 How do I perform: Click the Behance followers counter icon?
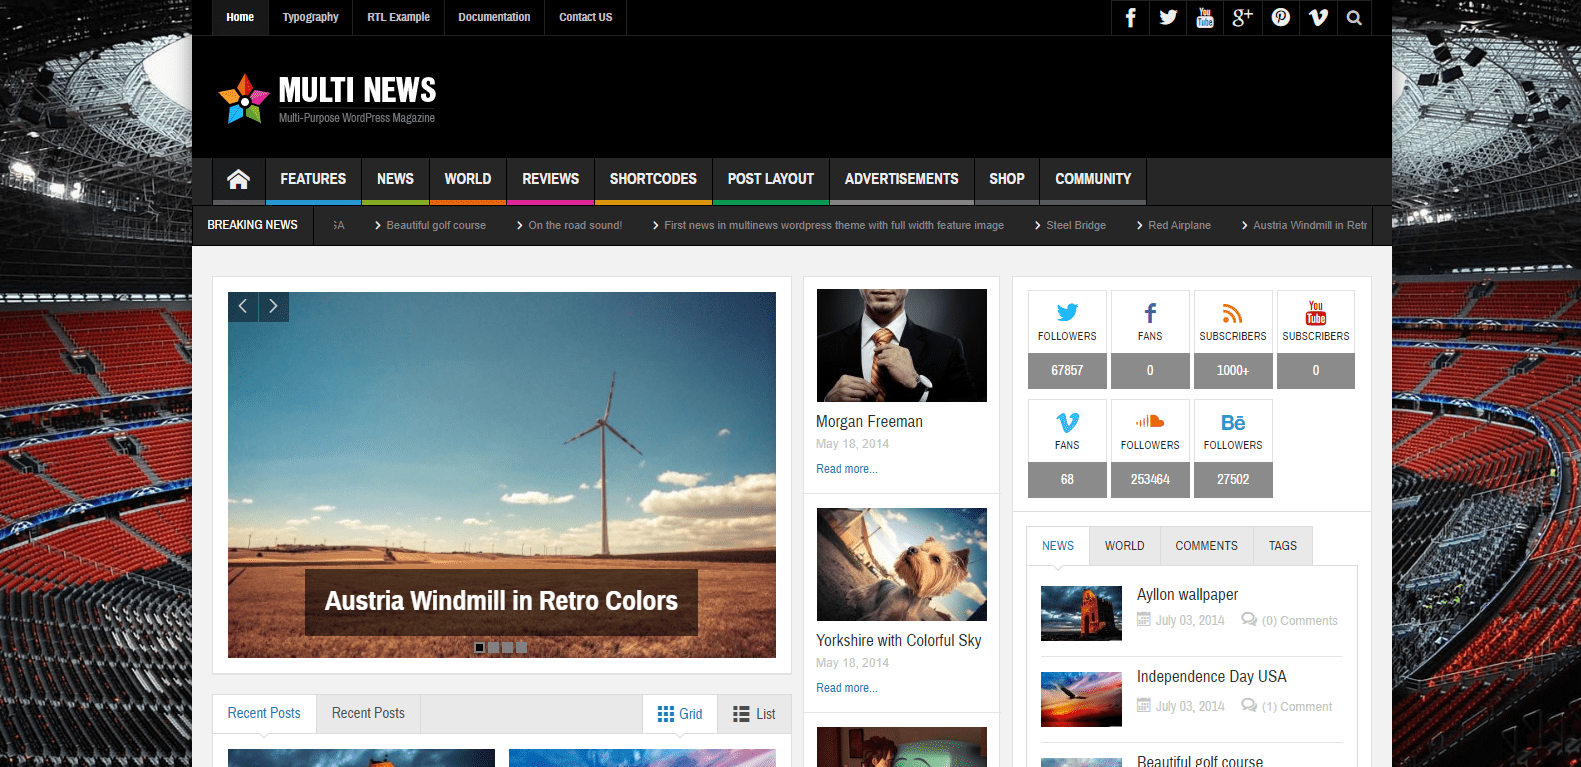(1233, 423)
